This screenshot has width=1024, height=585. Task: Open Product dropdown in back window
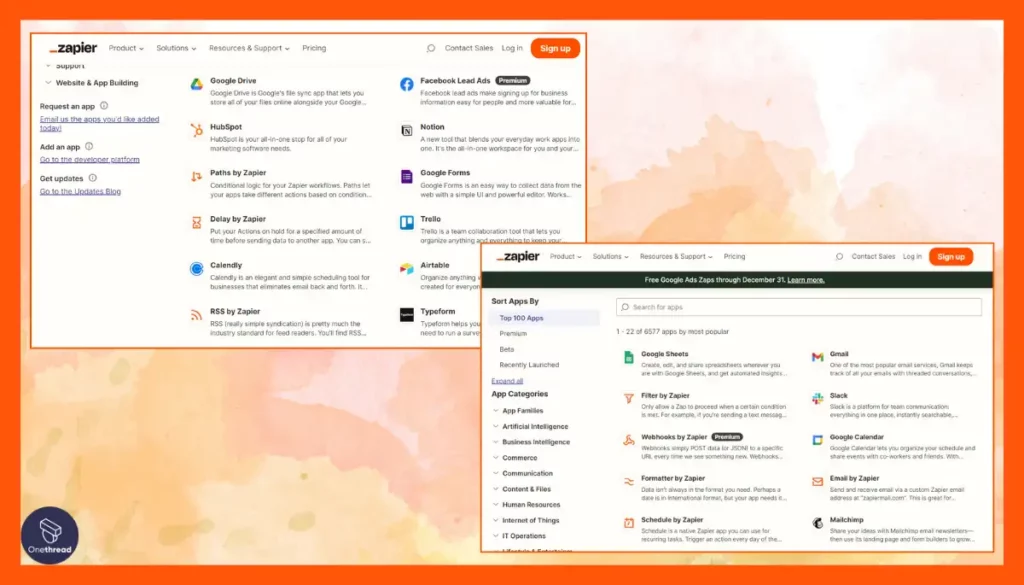[126, 48]
